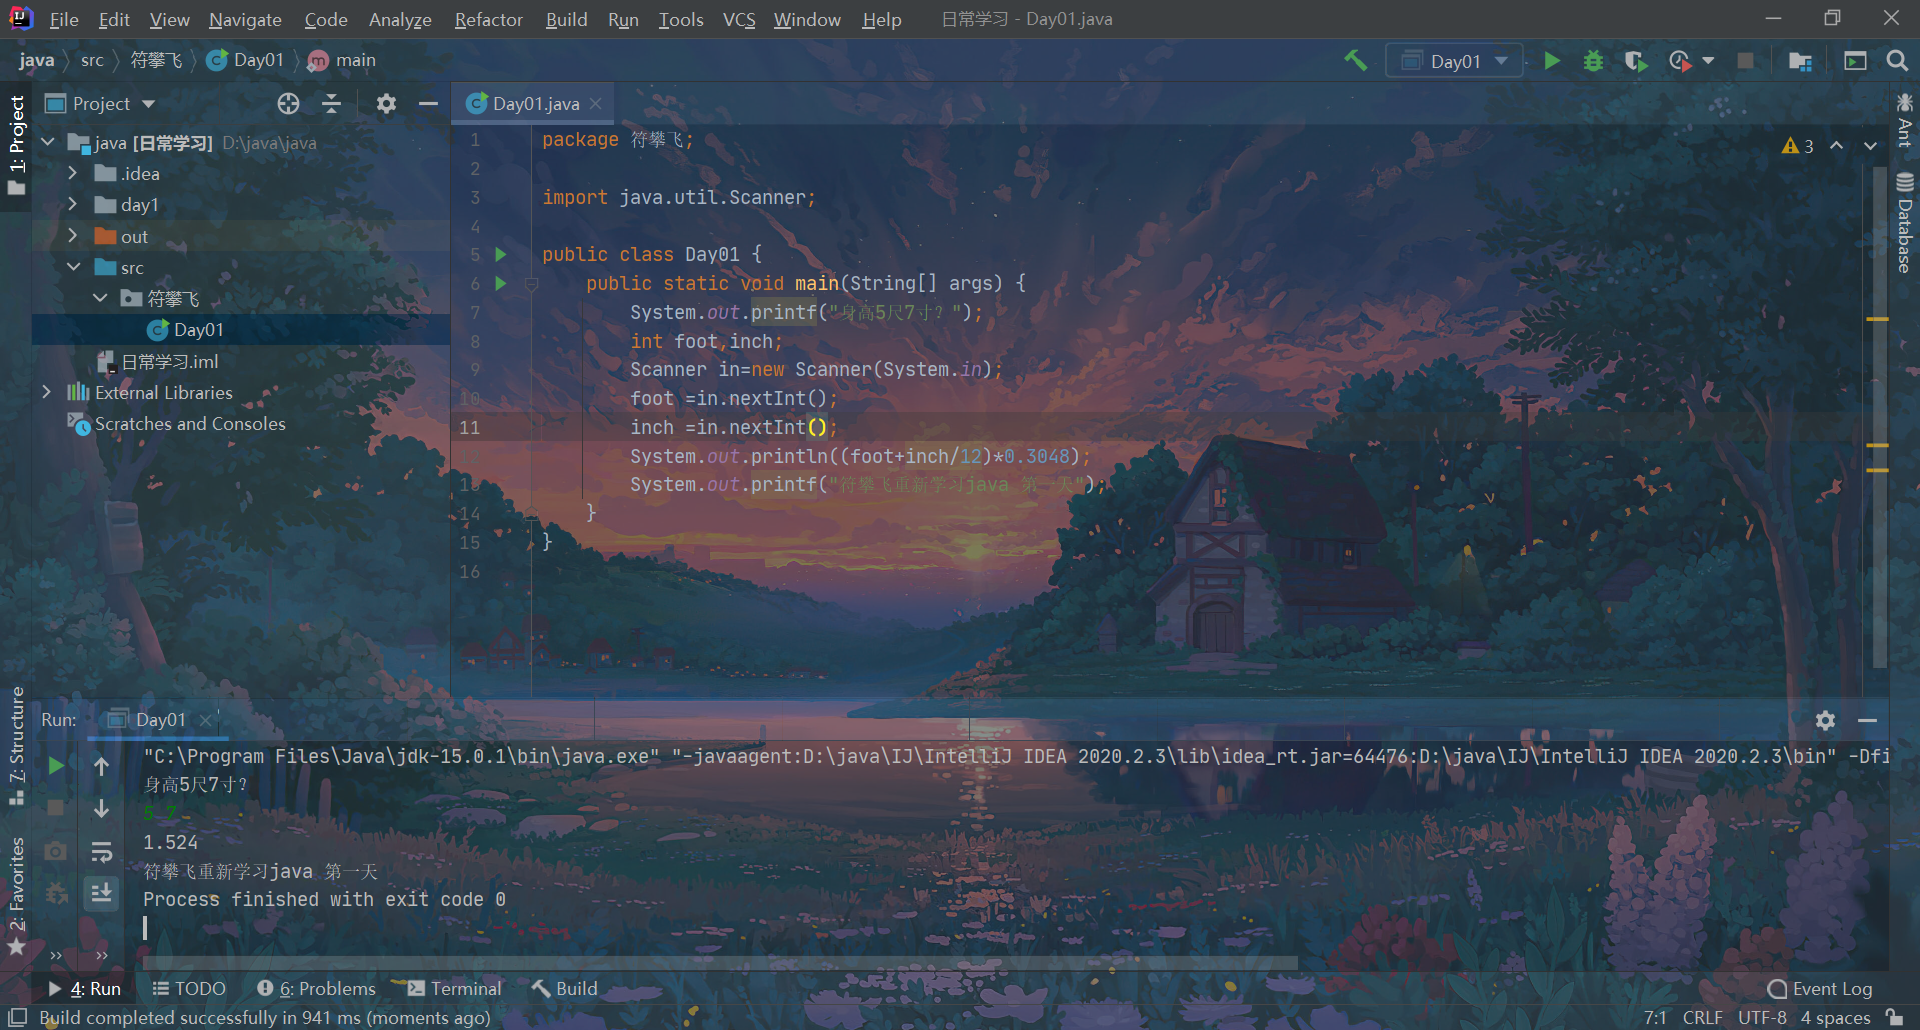Click the warnings indicator showing 3
The image size is (1920, 1030).
coord(1797,146)
